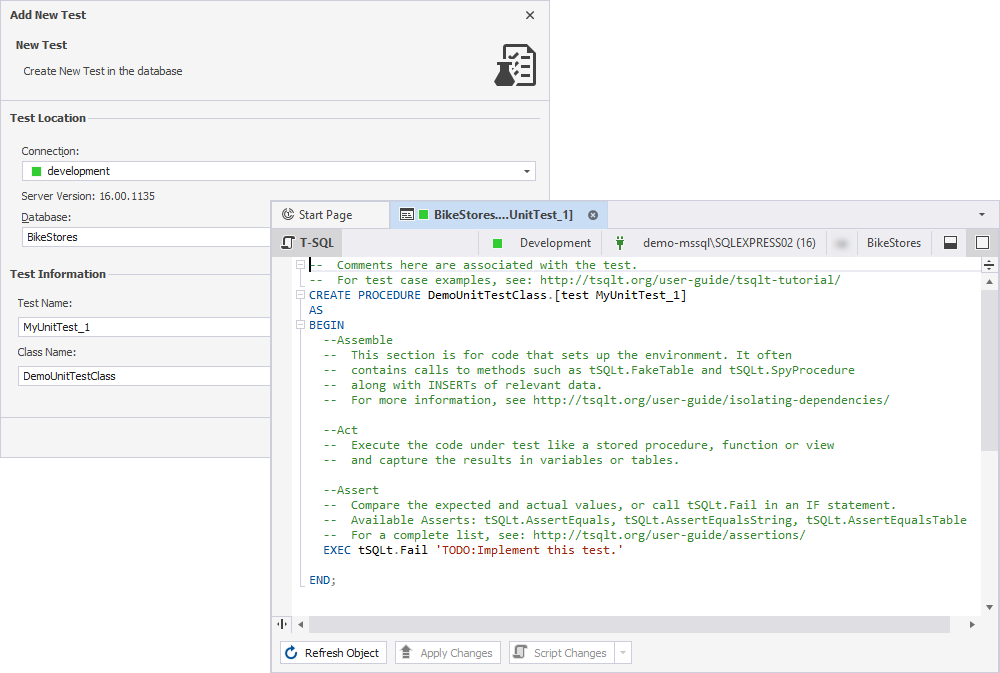Click the server plug icon beside demo-mssql\SQLEXPRESS02
This screenshot has height=673, width=1000.
click(x=620, y=242)
